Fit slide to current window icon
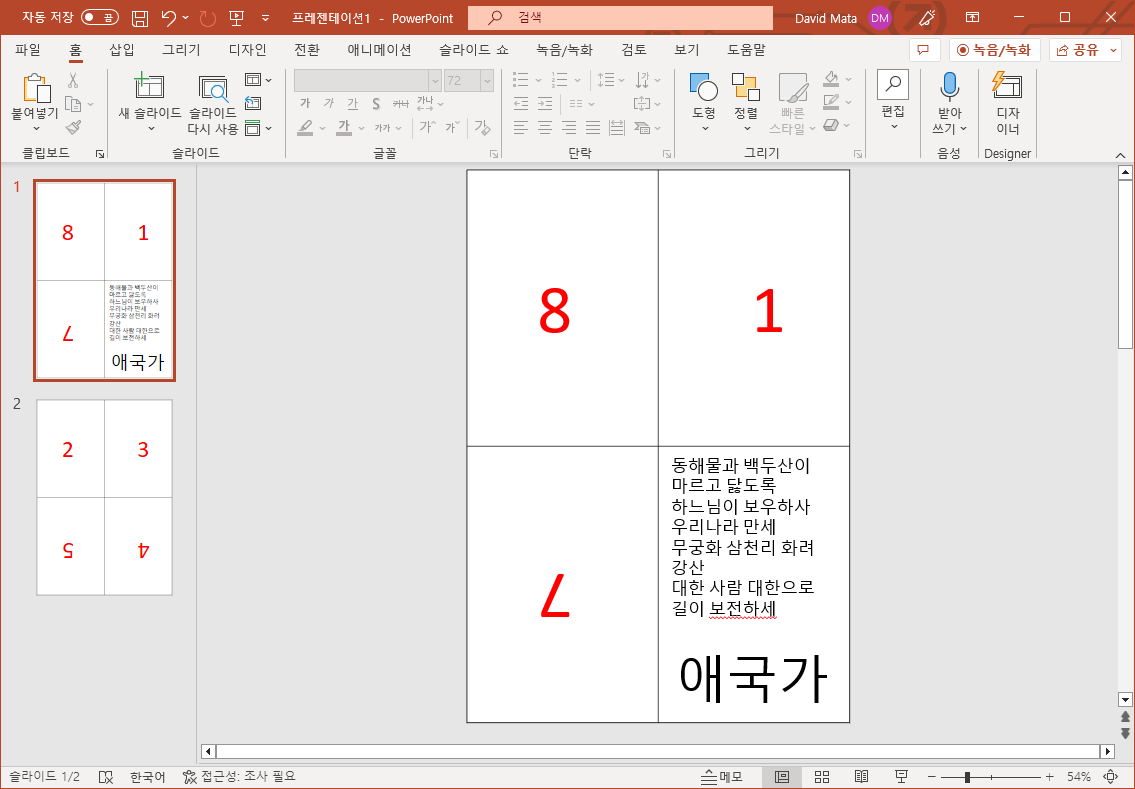1135x789 pixels. point(1110,777)
